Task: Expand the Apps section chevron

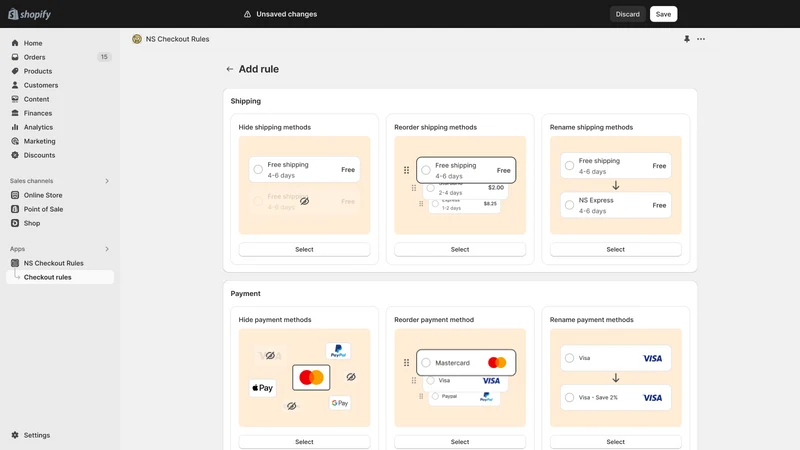Action: click(x=107, y=249)
